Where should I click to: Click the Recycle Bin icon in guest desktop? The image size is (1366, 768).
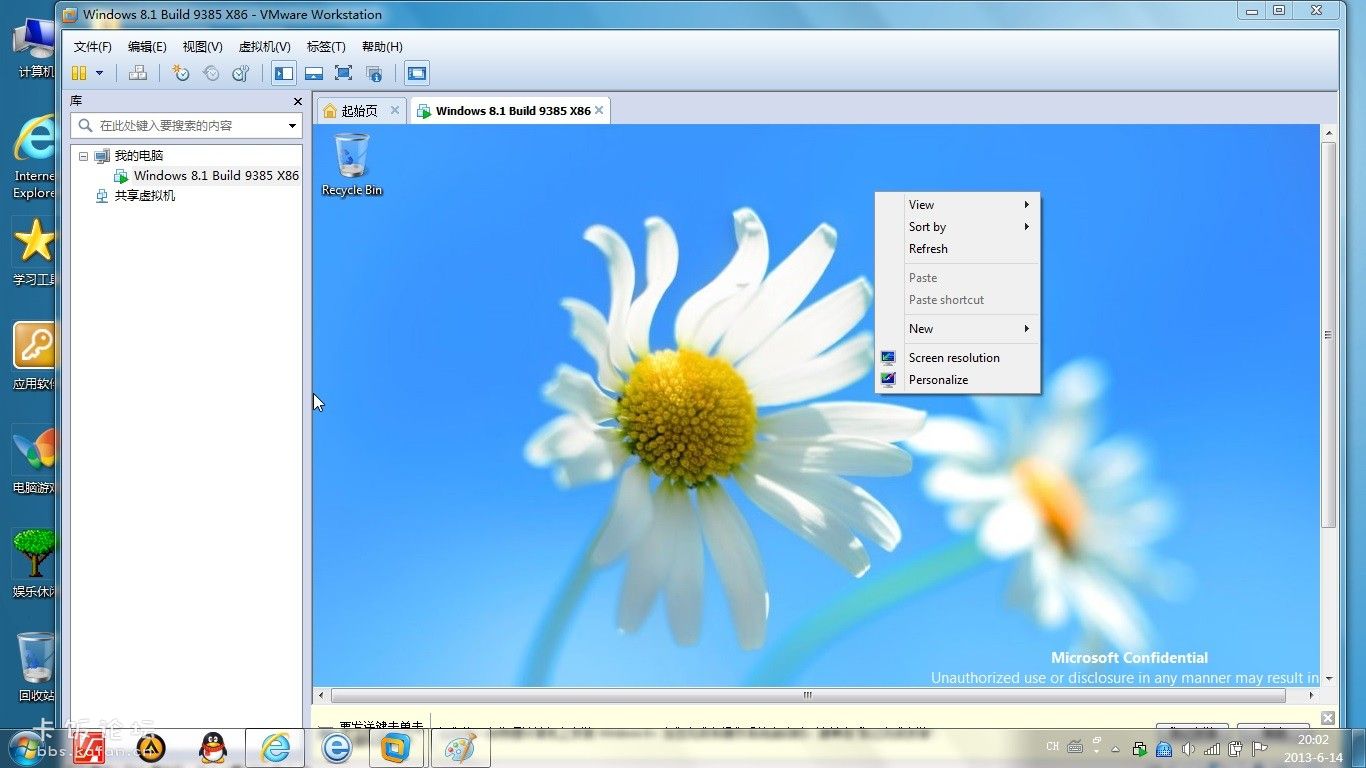(351, 165)
